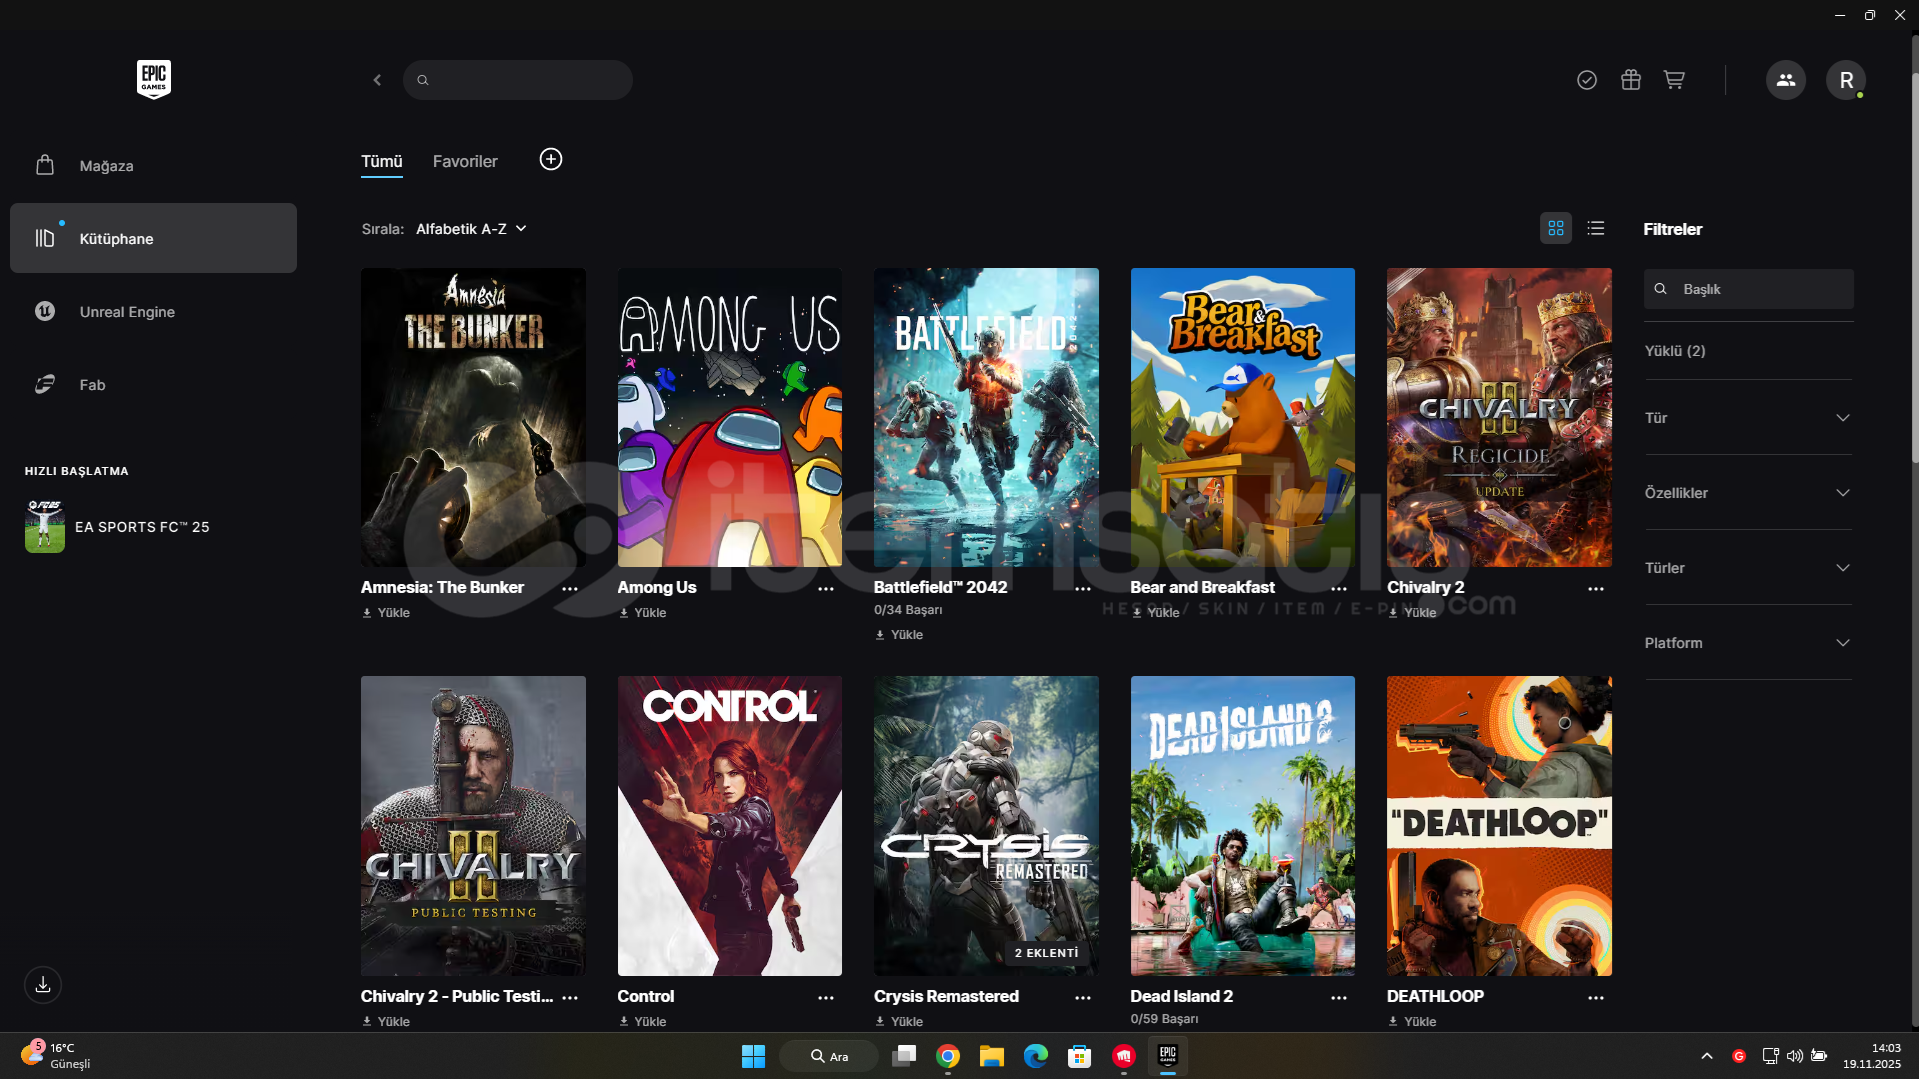The height and width of the screenshot is (1079, 1919).
Task: Open the shopping cart icon
Action: tap(1673, 80)
